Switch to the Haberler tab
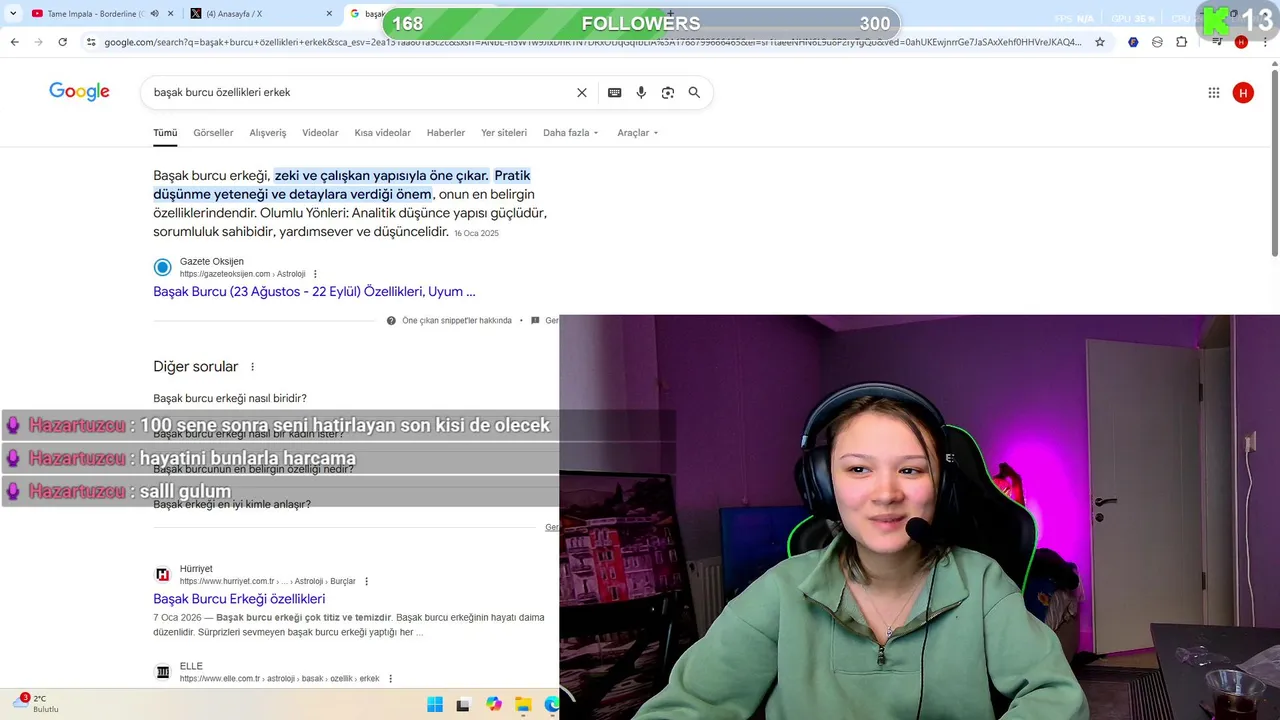1280x720 pixels. (446, 133)
